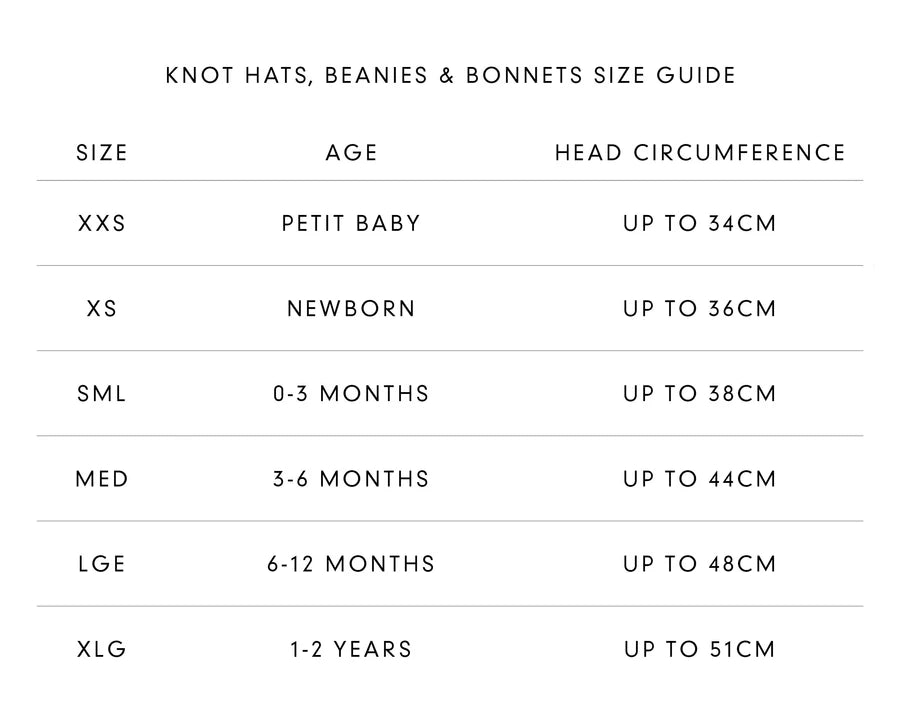Viewport: 900px width, 718px height.
Task: Select the XLG size cell
Action: (102, 650)
